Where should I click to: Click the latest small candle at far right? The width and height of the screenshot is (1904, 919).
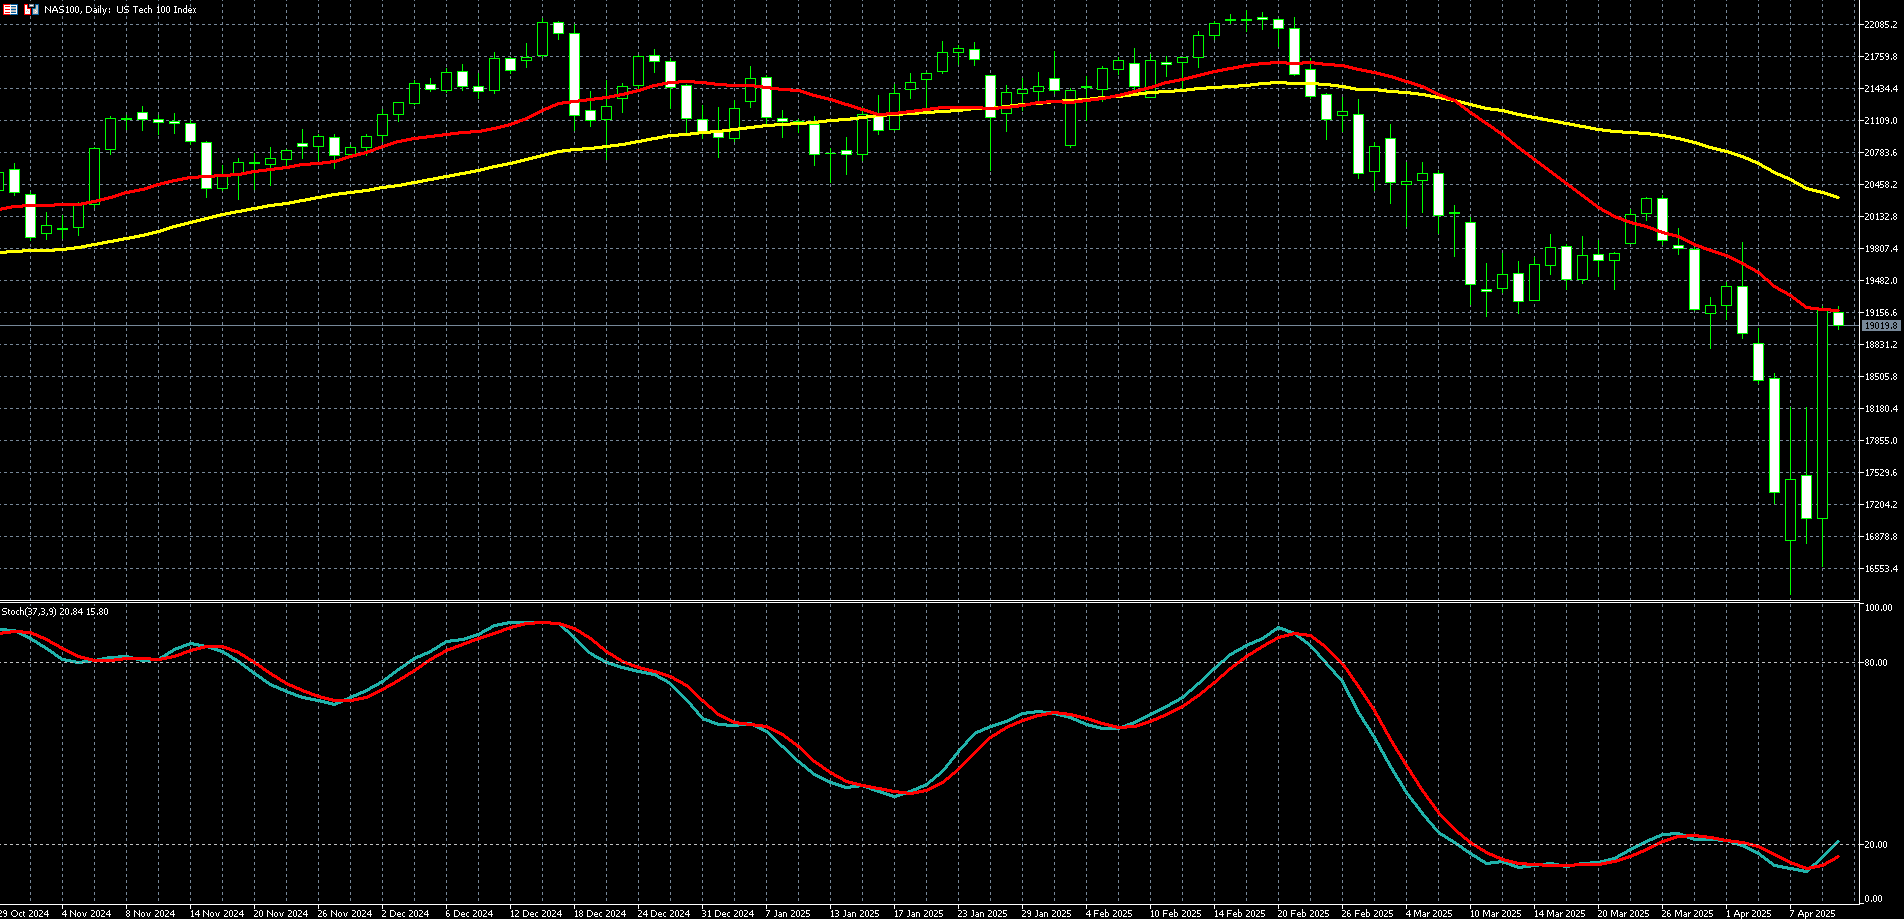1838,319
